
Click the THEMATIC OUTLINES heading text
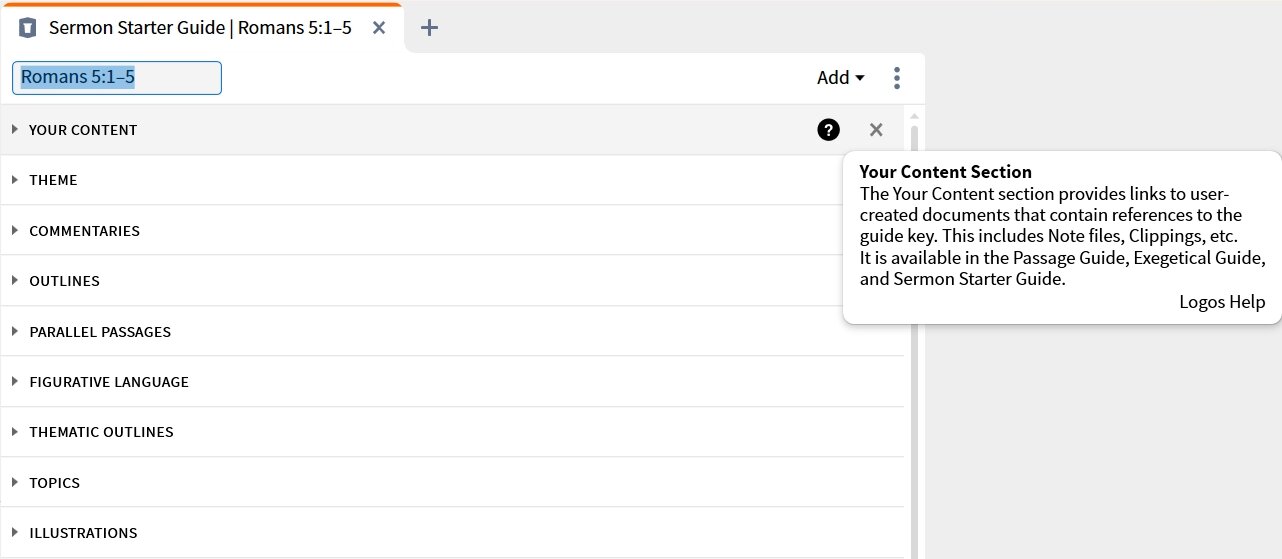101,432
